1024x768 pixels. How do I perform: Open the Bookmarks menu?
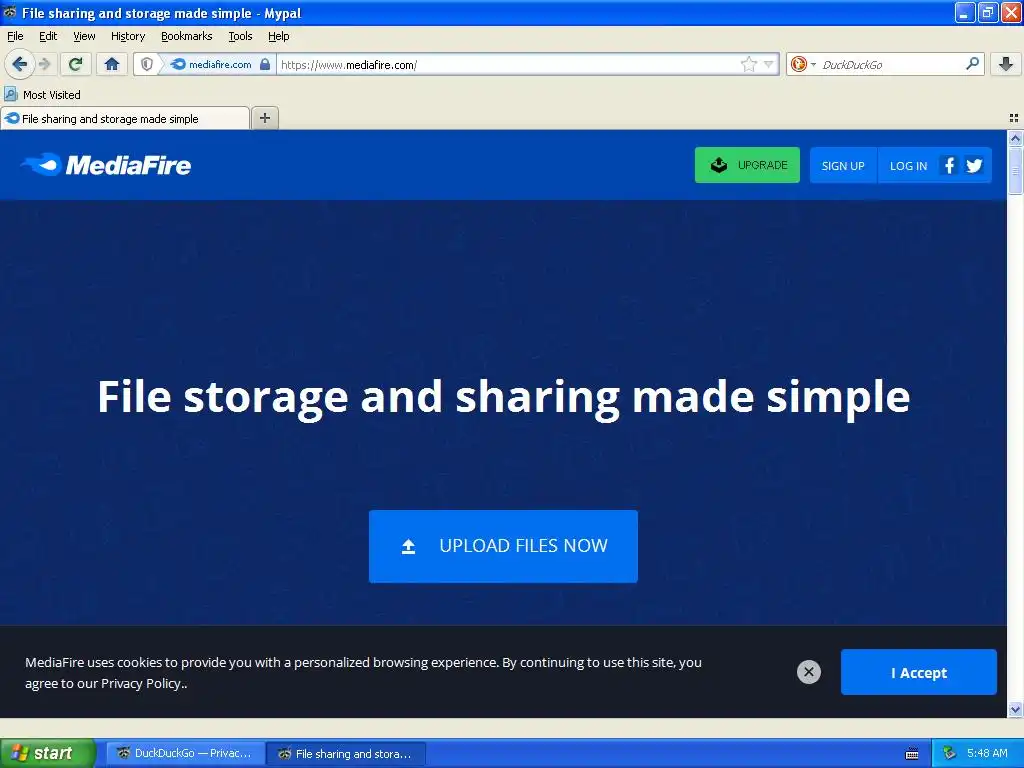186,36
